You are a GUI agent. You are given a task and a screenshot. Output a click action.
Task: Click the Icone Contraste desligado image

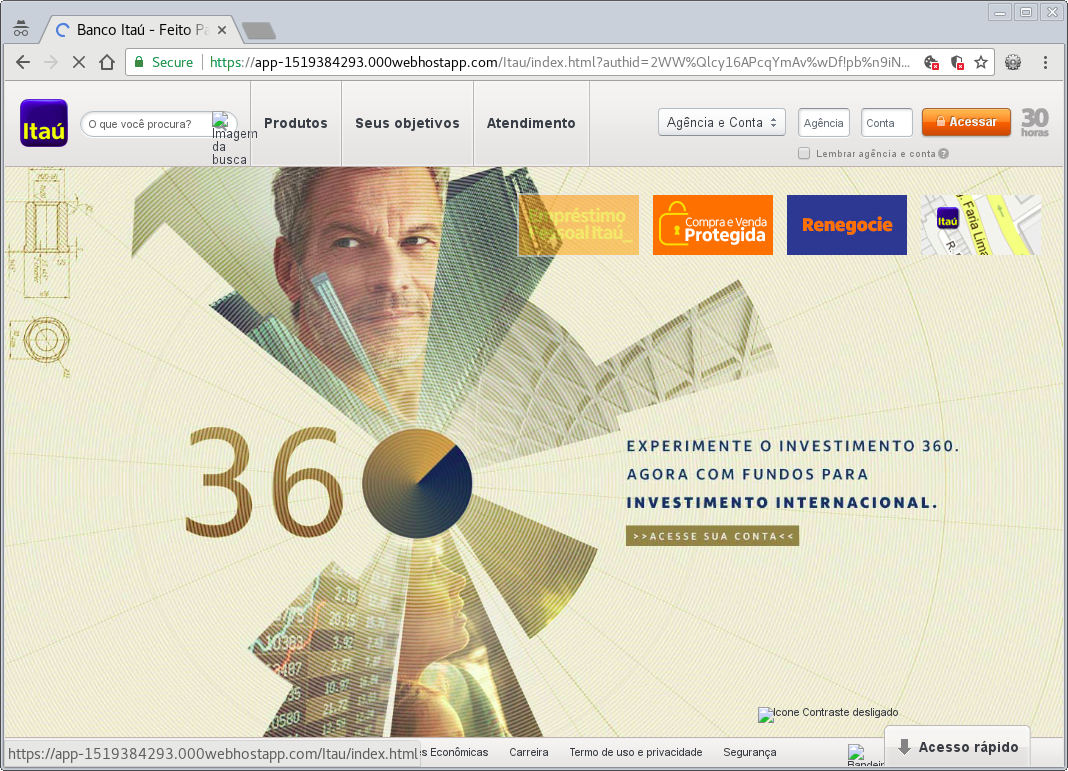[828, 713]
